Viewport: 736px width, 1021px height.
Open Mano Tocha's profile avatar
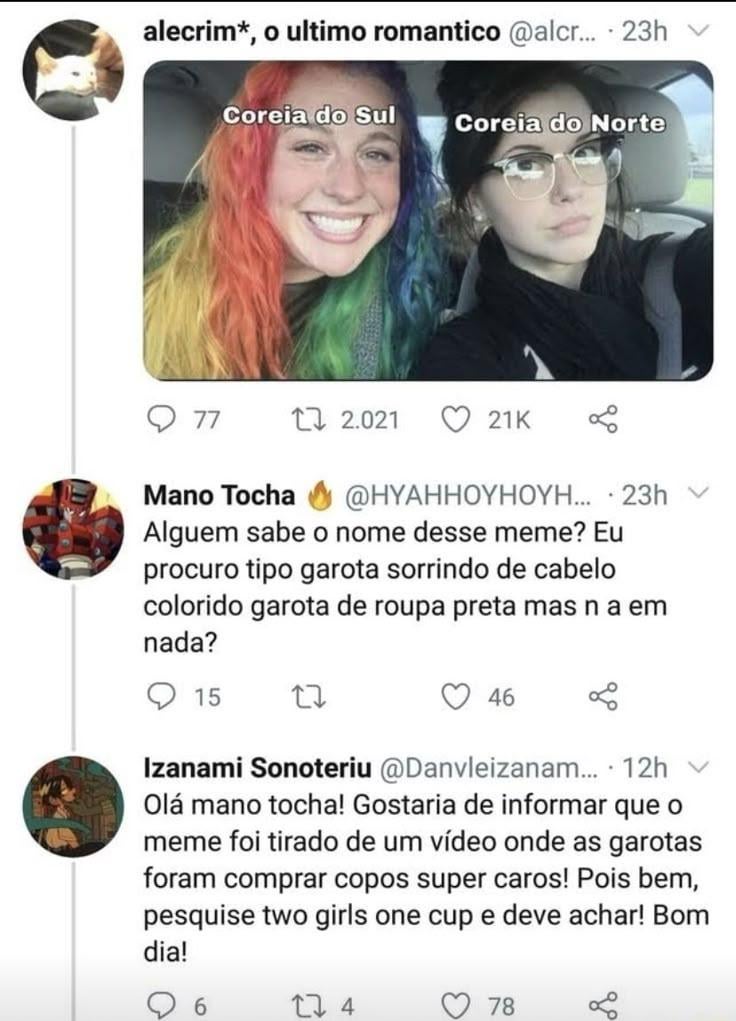[x=73, y=528]
